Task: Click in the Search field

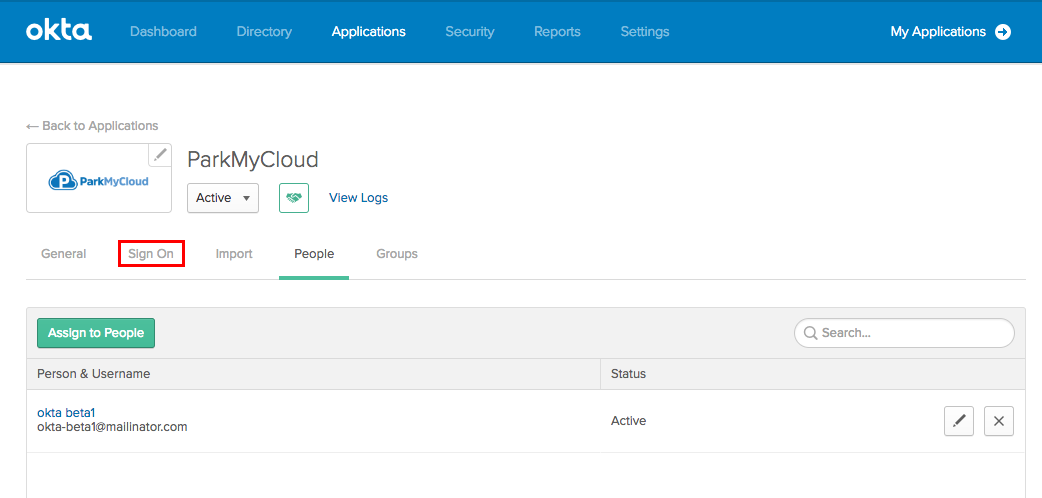Action: [904, 333]
